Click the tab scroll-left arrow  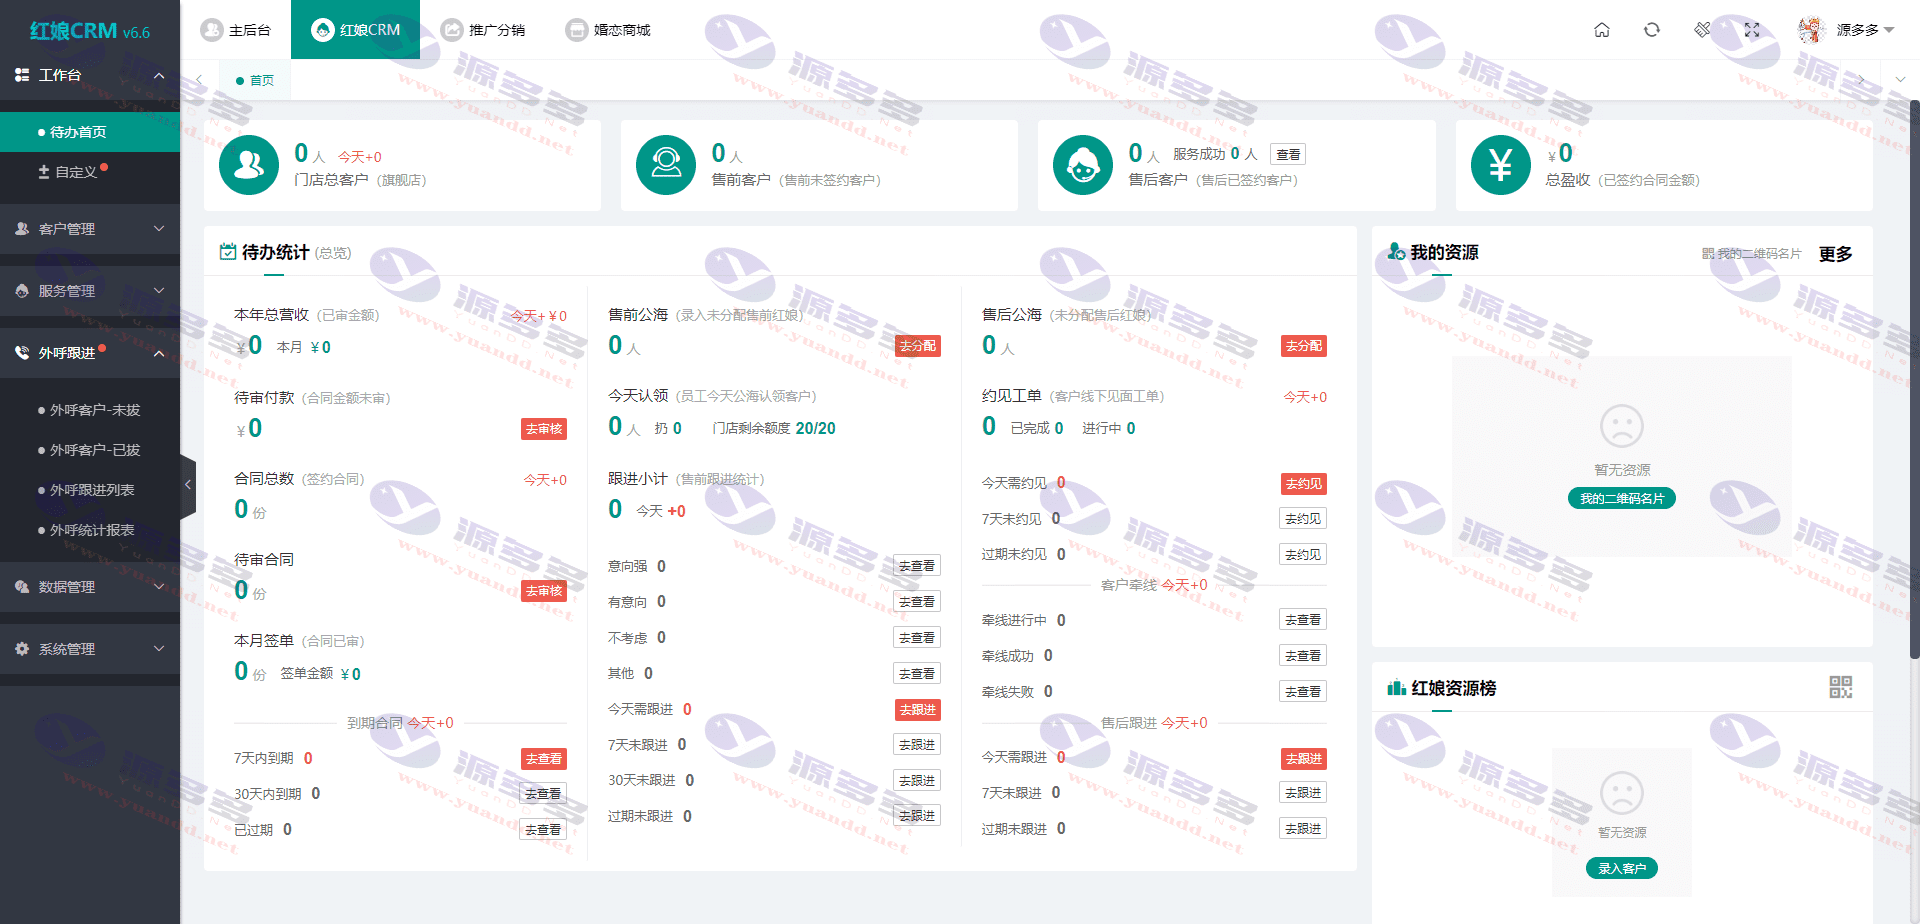click(x=199, y=80)
